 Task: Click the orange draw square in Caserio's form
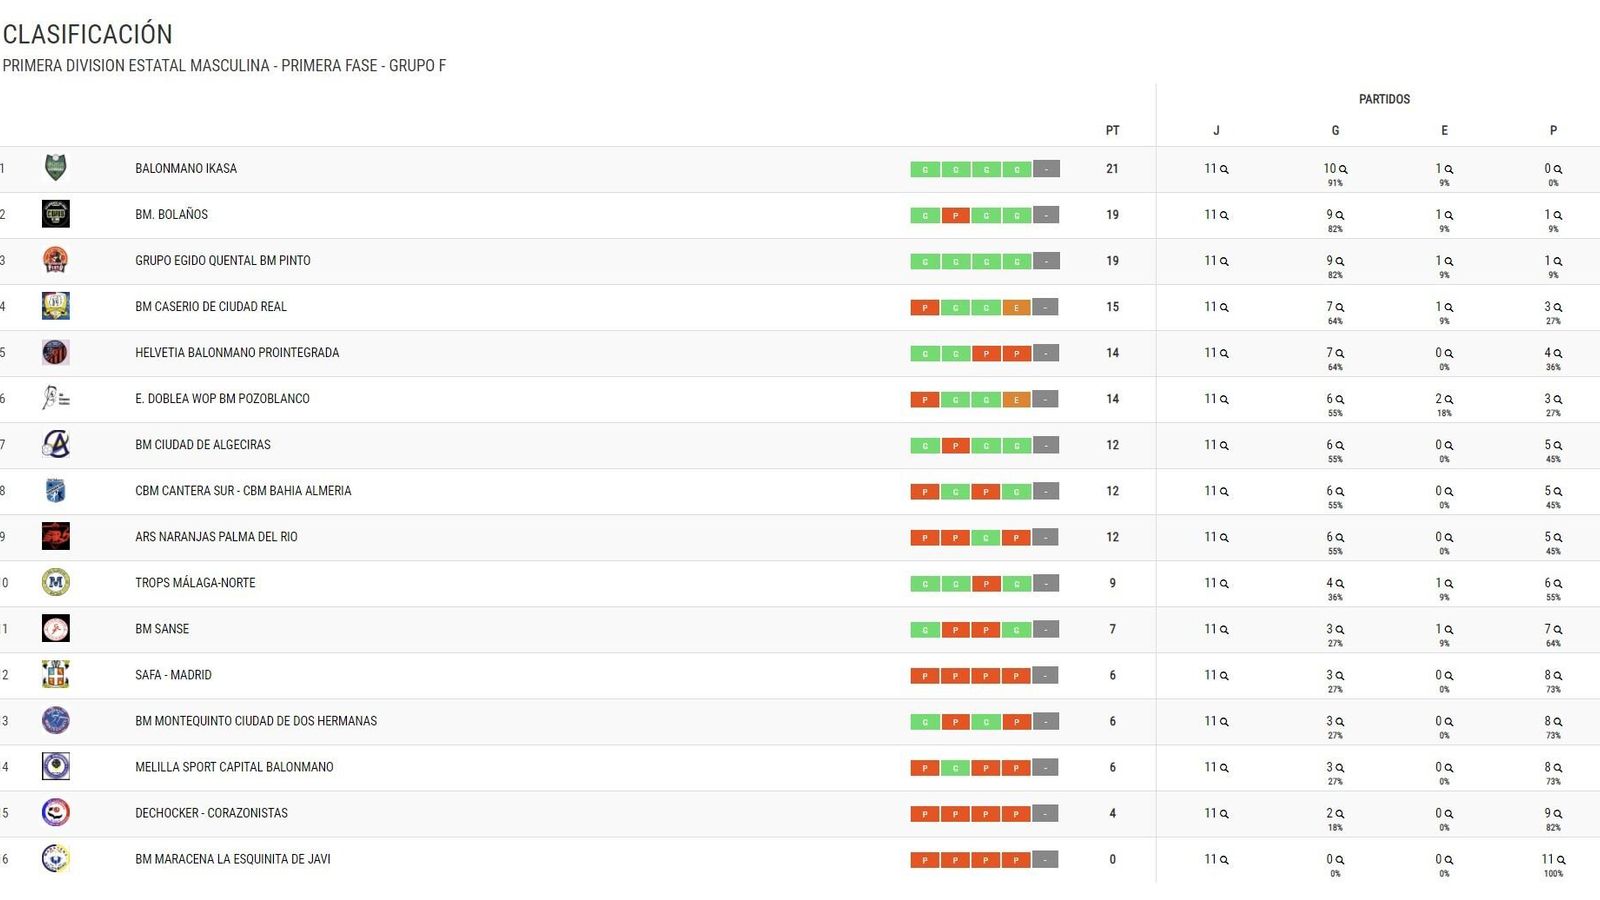pyautogui.click(x=1016, y=308)
